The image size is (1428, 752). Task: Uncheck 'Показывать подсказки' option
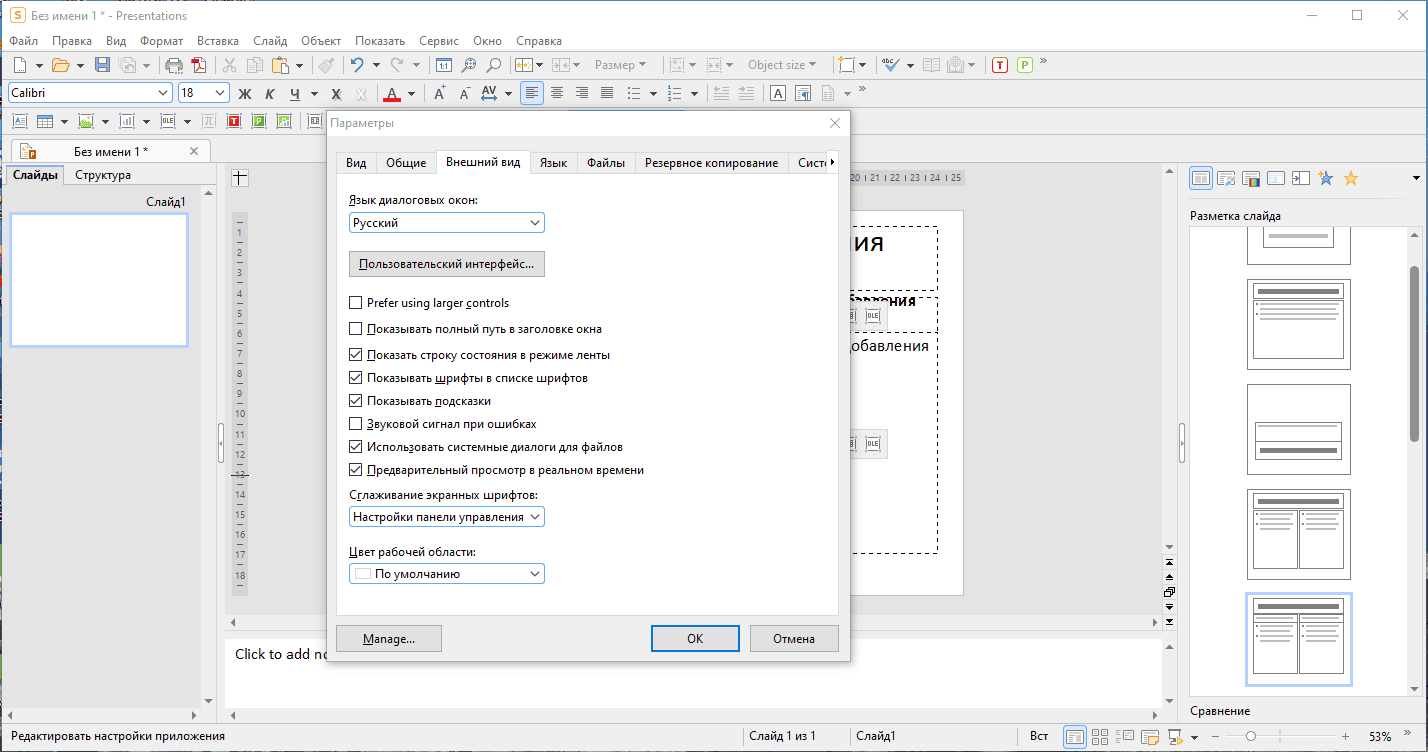pos(355,401)
